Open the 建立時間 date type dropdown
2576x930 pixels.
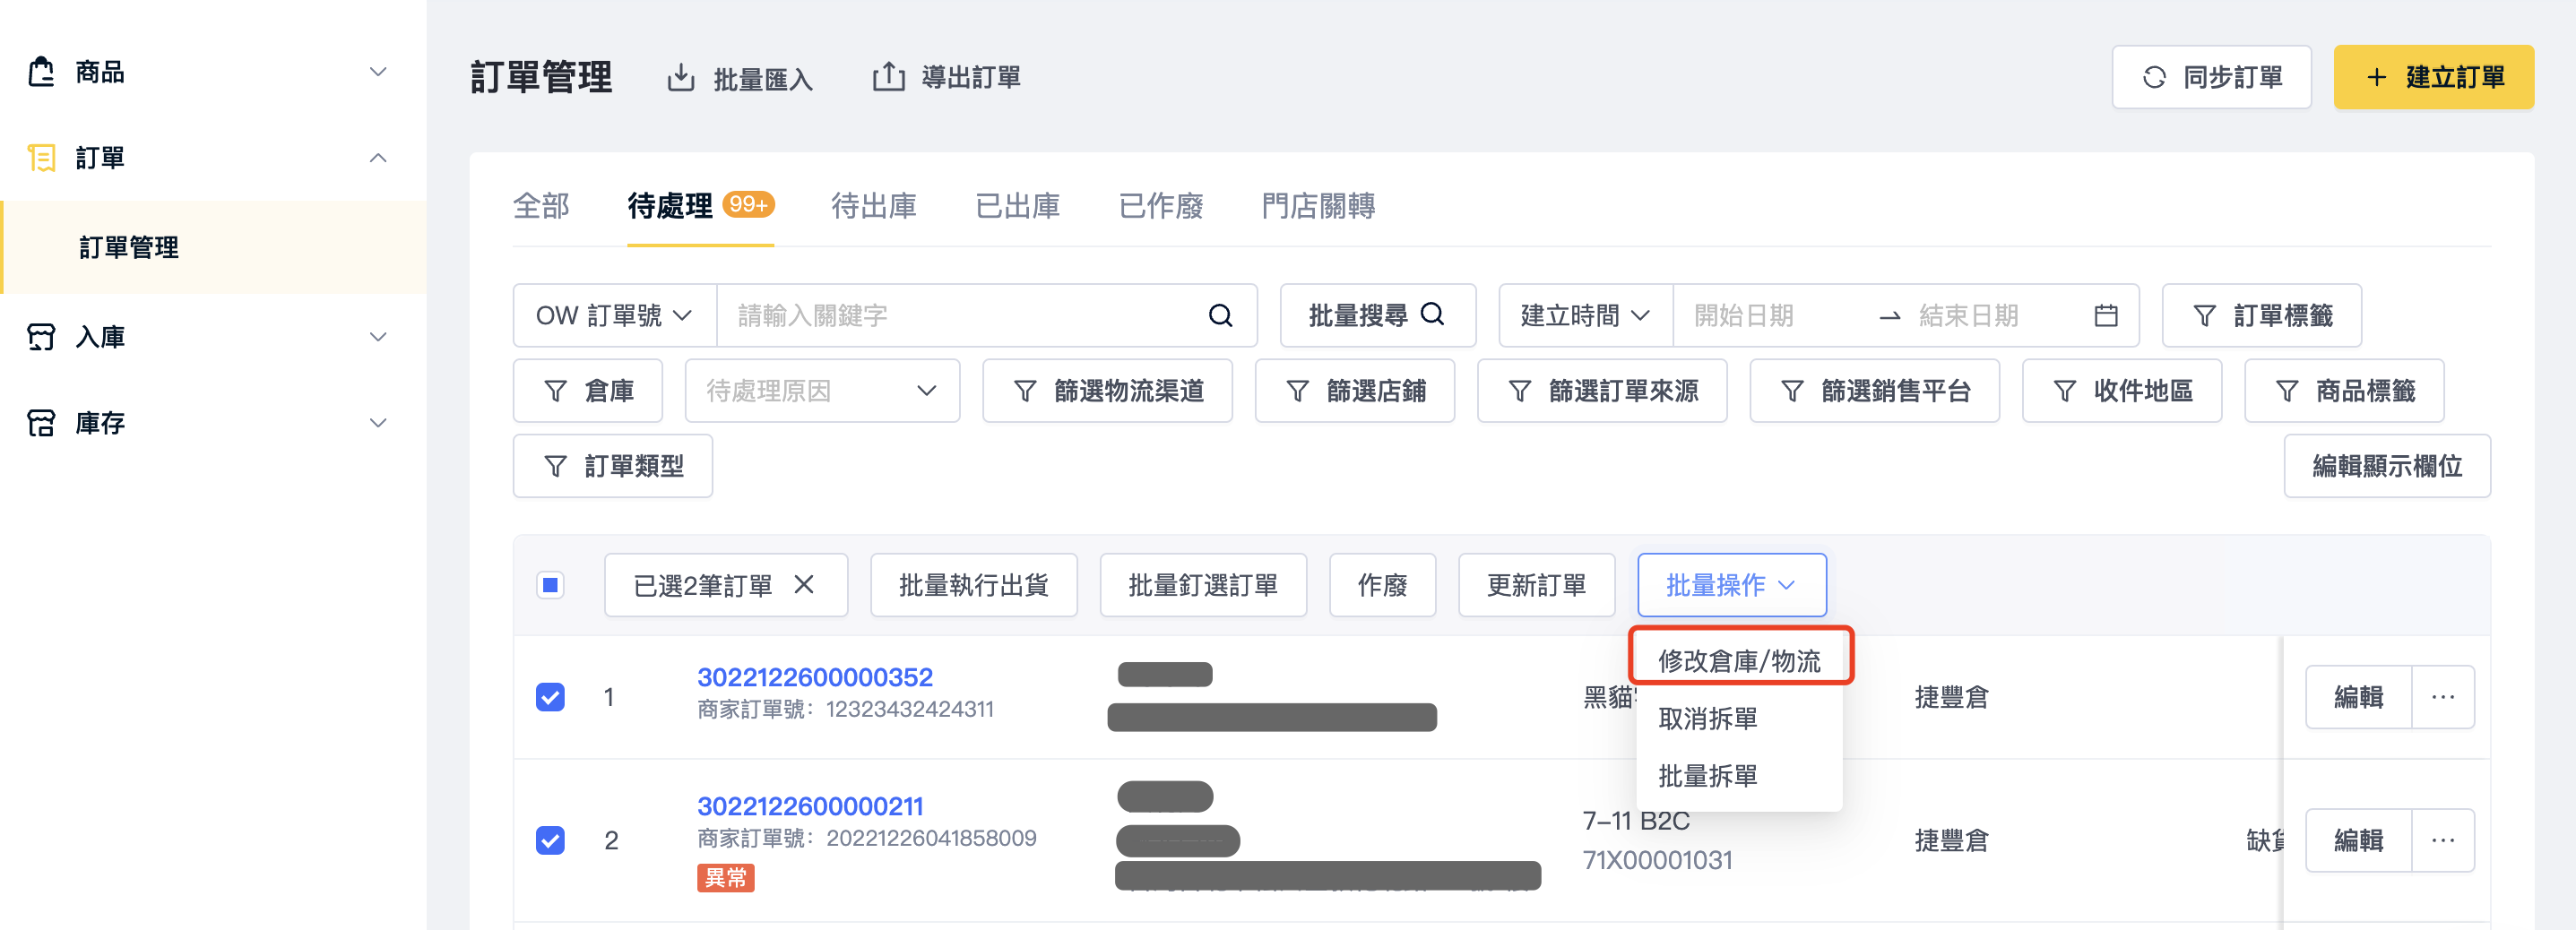[x=1585, y=316]
